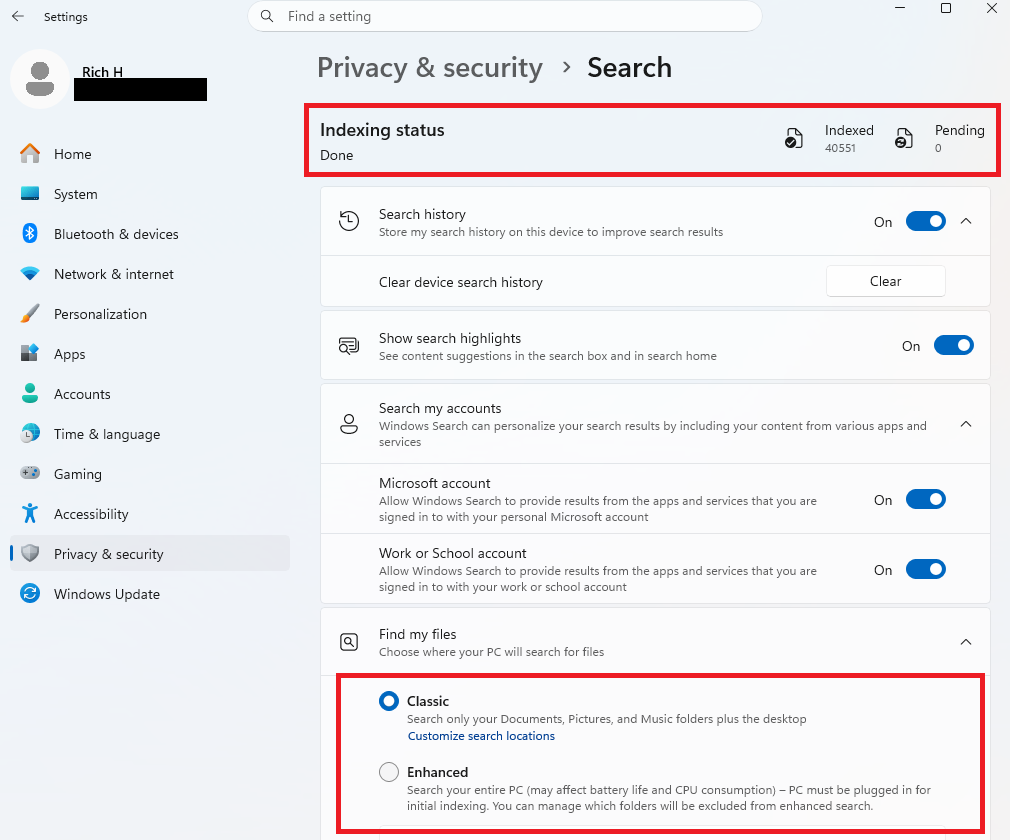The image size is (1010, 840).
Task: Click the user profile avatar
Action: point(40,79)
